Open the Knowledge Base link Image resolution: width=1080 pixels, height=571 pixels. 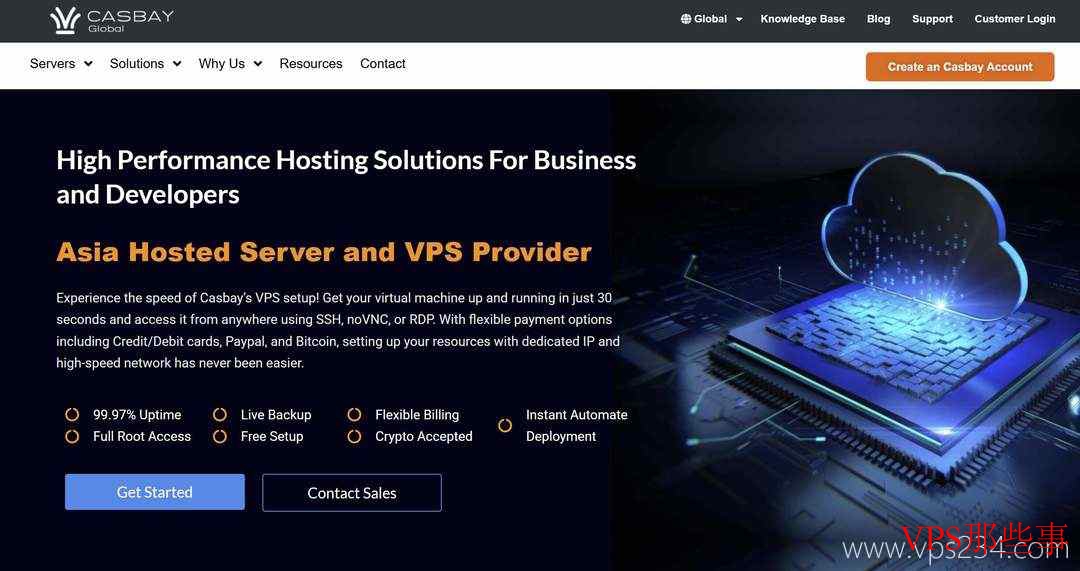pos(802,19)
